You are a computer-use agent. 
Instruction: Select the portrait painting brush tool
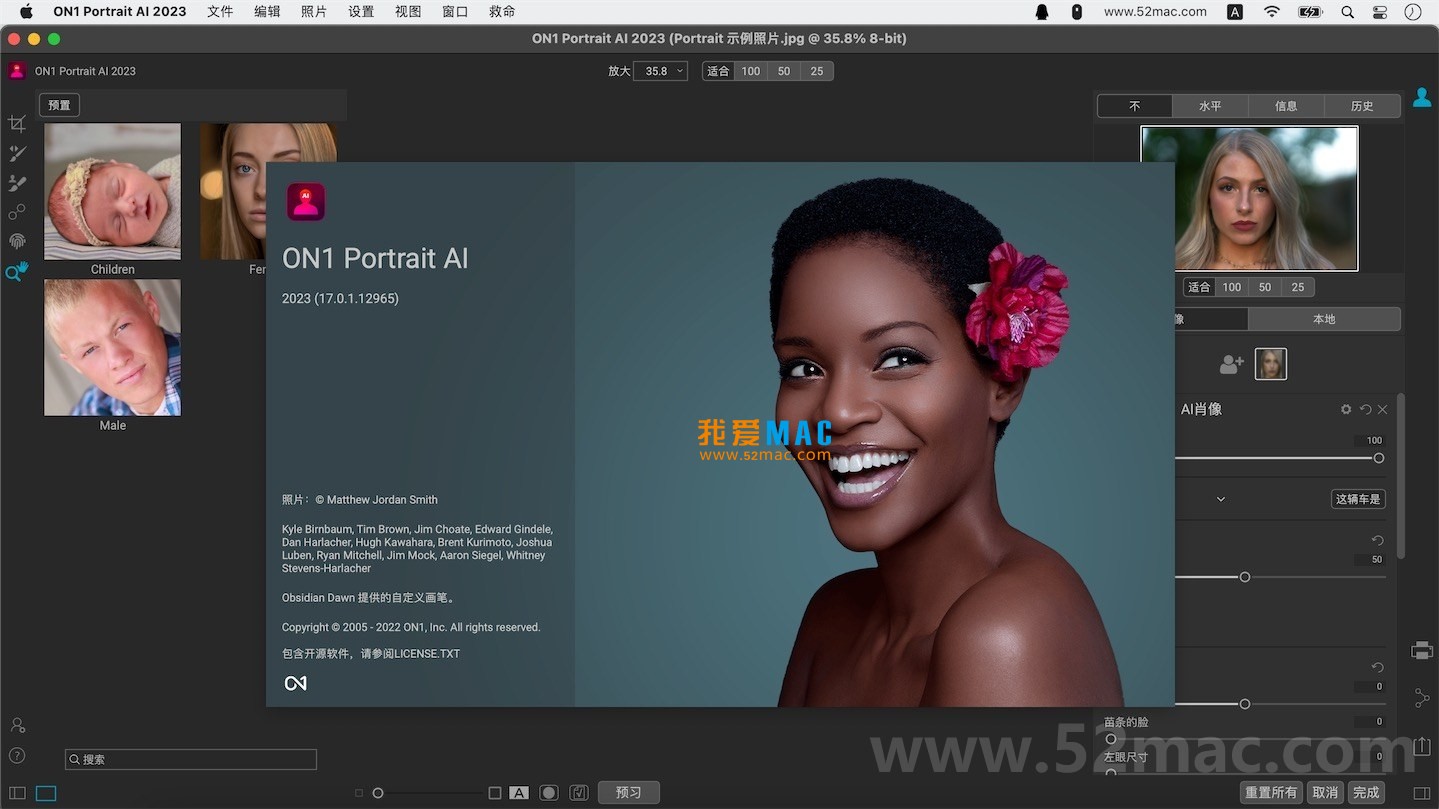[17, 183]
